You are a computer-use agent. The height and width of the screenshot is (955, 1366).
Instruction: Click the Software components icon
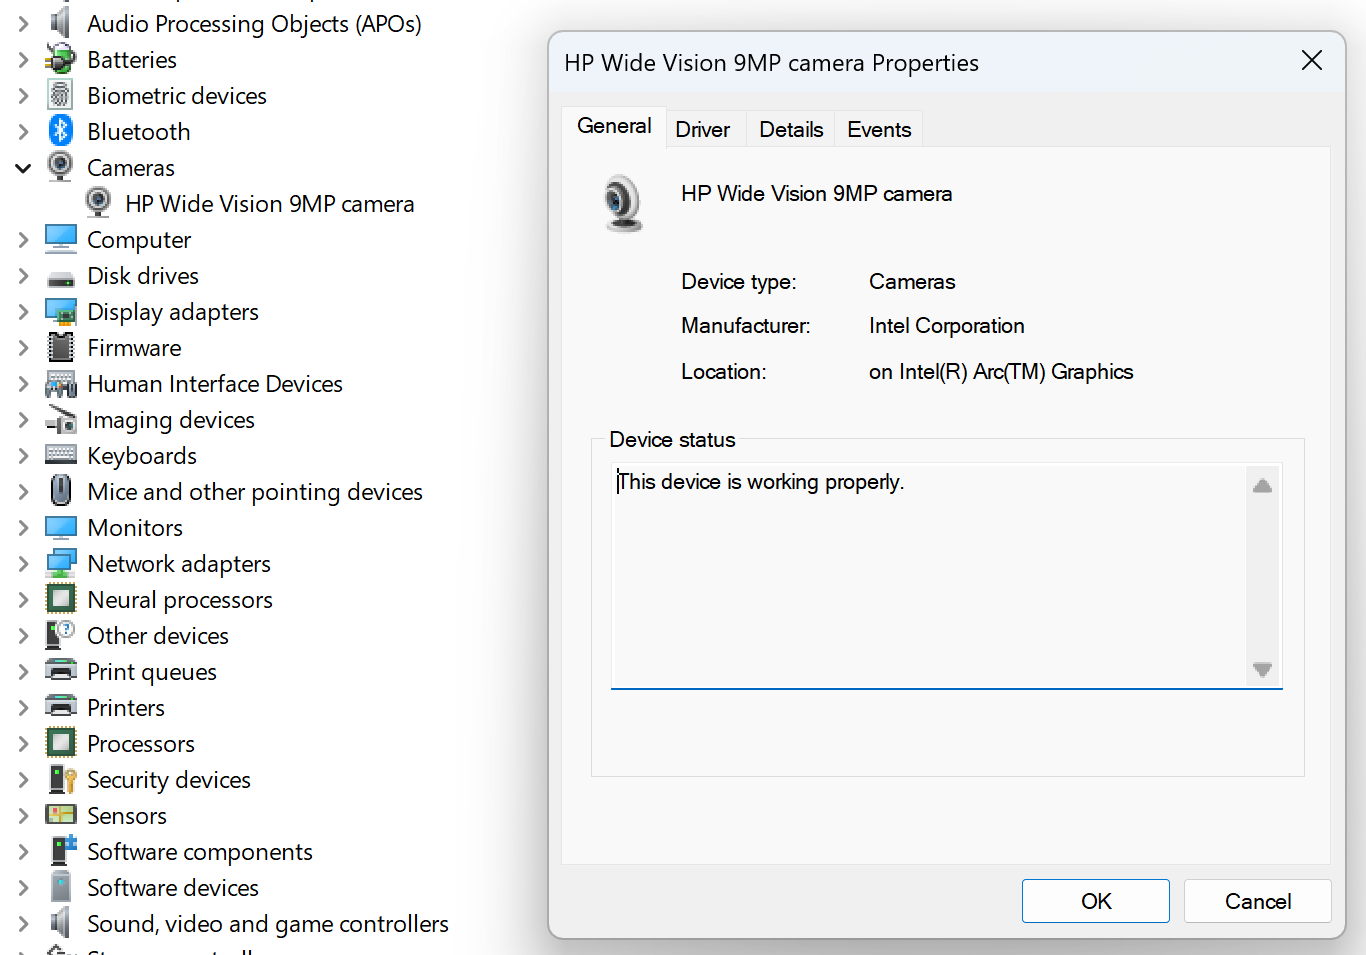[x=61, y=851]
